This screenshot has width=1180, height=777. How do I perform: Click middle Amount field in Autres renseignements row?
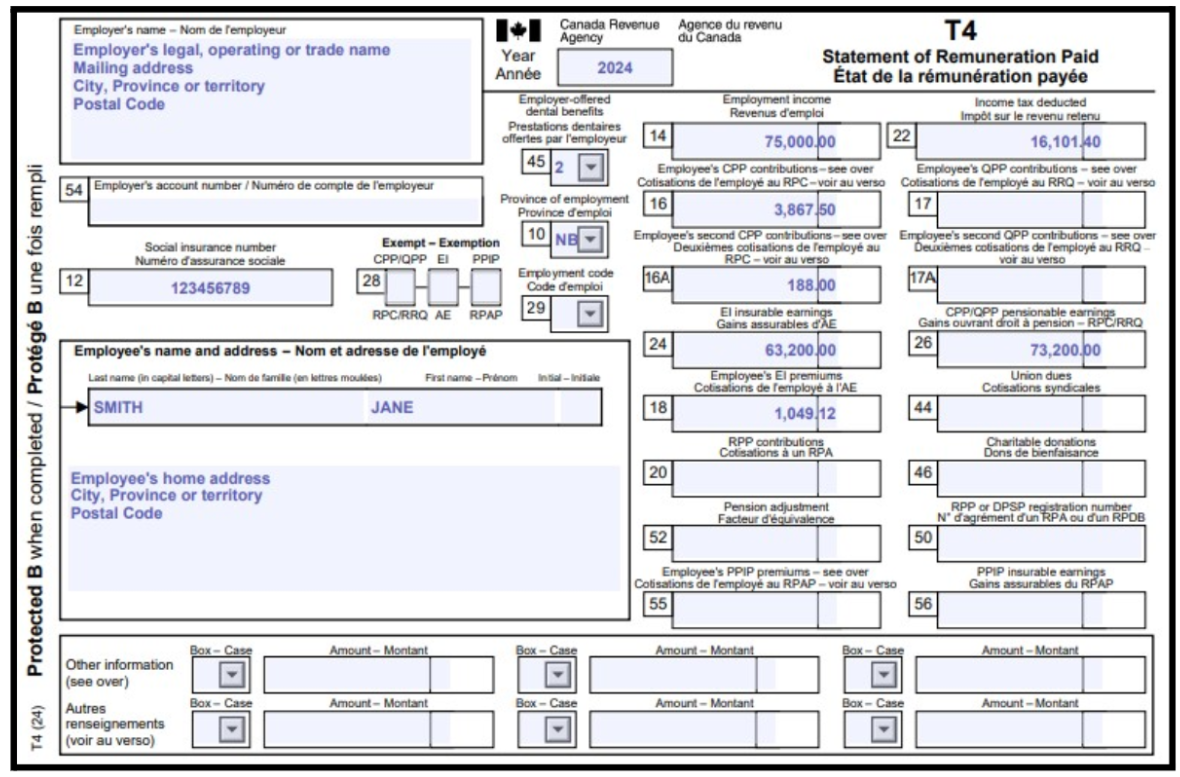point(704,729)
